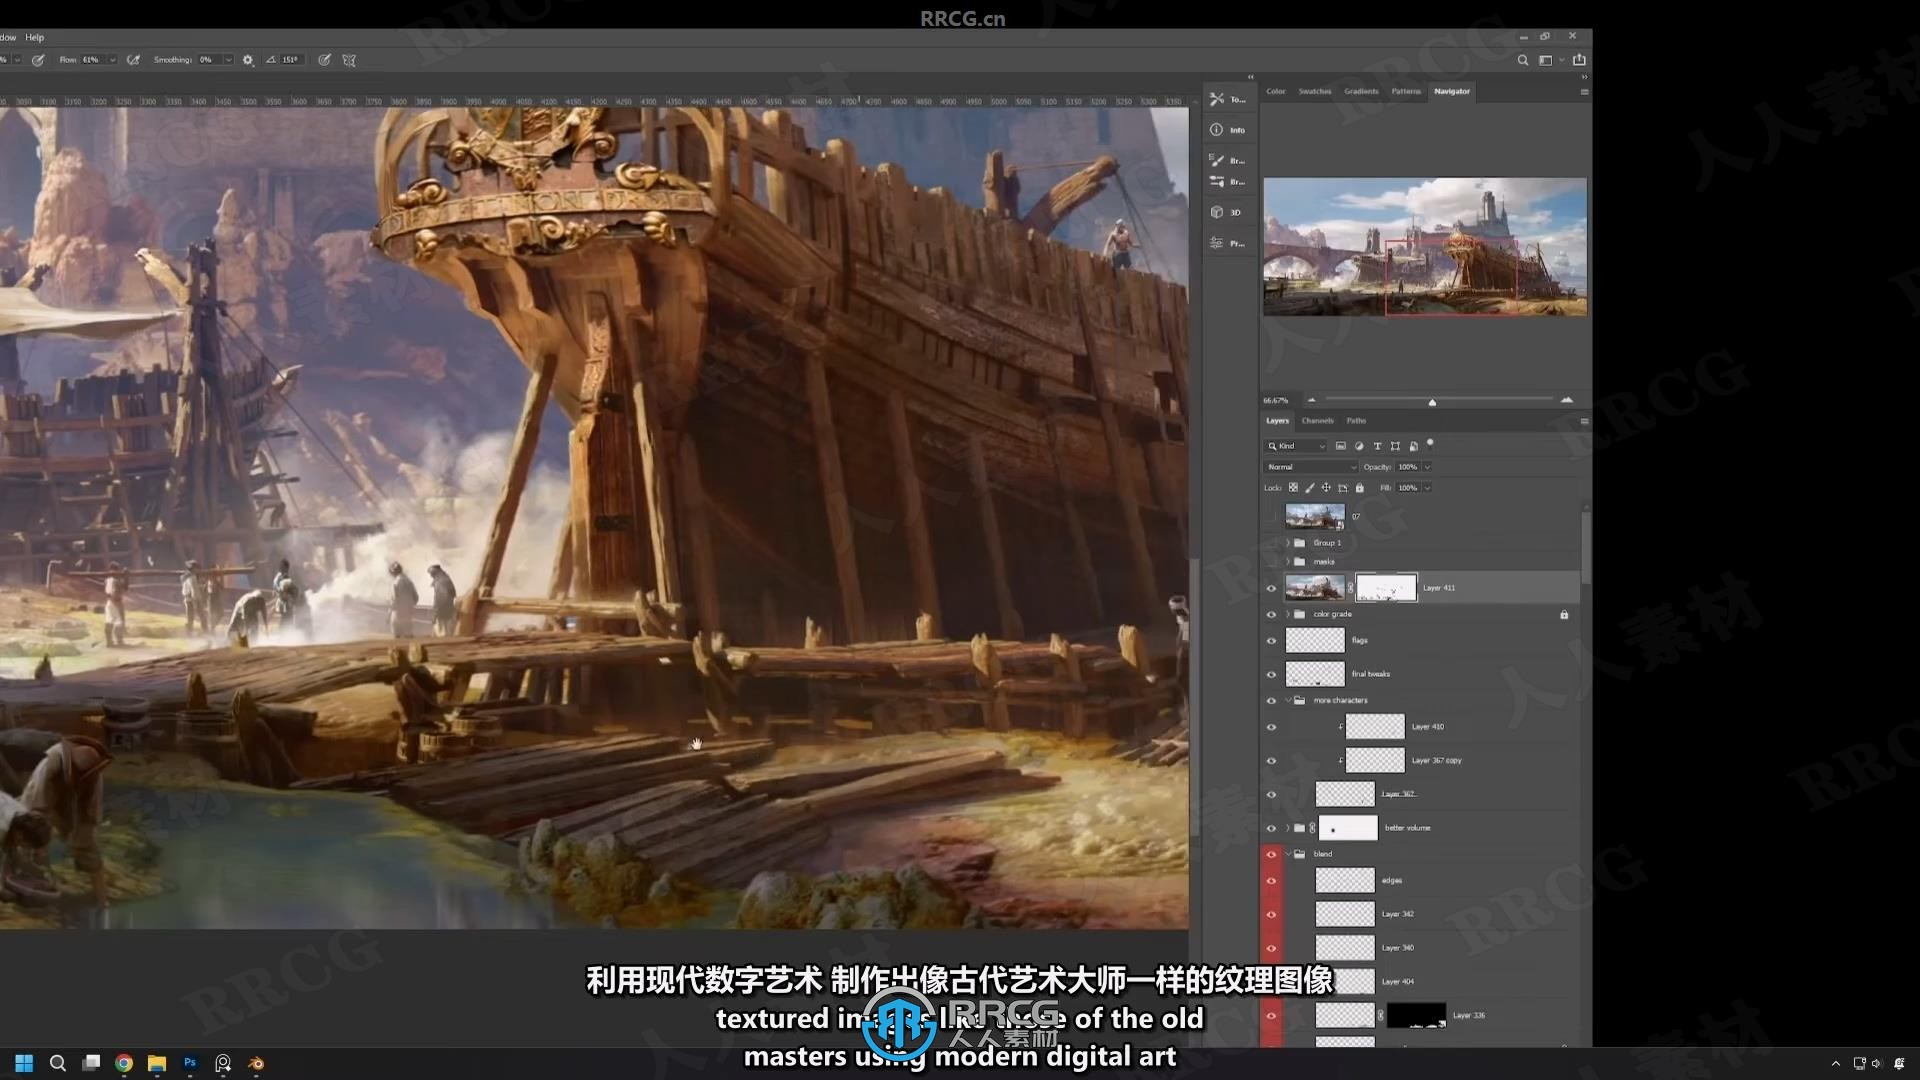Click the Layer 411 mask thumbnail
The image size is (1920, 1080).
tap(1386, 588)
